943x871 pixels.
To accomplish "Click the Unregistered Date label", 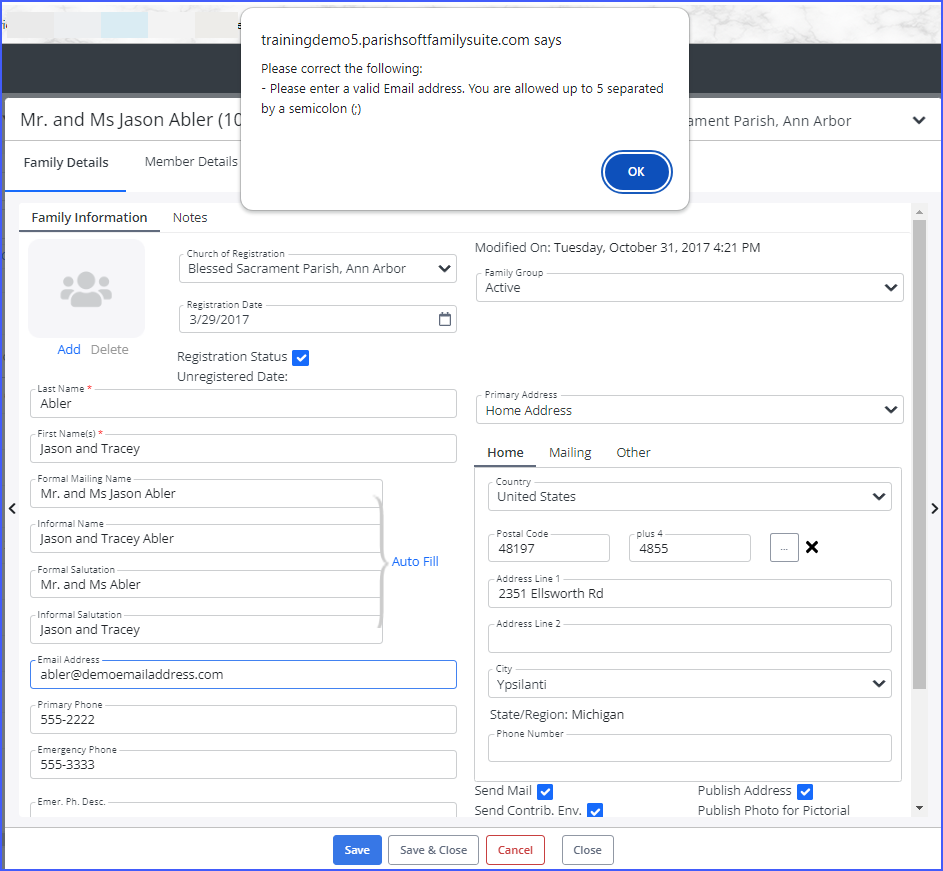I will tap(232, 377).
